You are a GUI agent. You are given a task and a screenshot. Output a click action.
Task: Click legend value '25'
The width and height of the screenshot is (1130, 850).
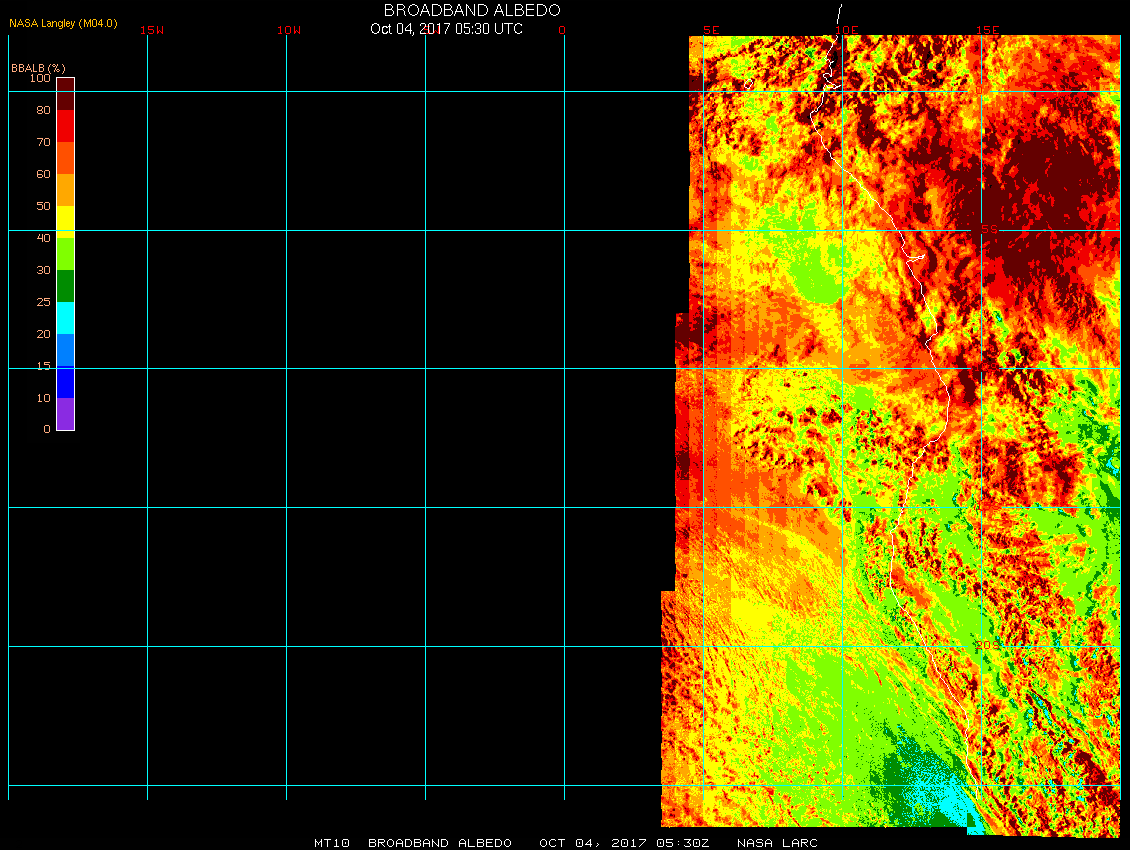click(x=43, y=302)
